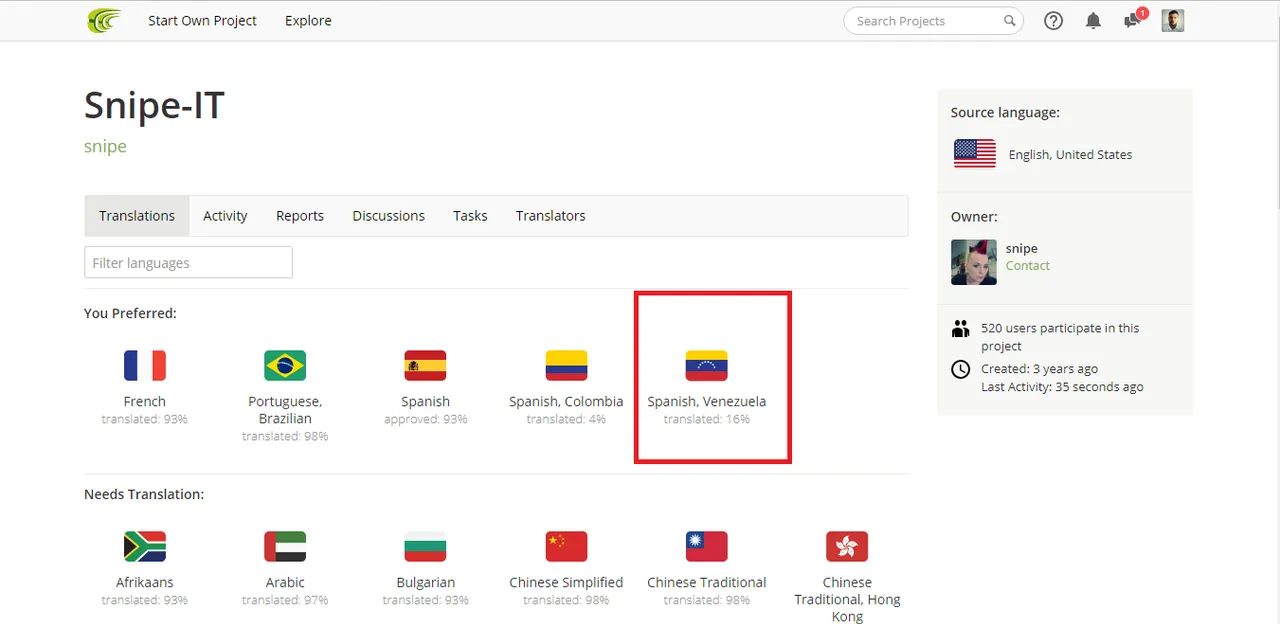Screen dimensions: 1280x624
Task: Click the snipe owner link under title
Action: point(105,147)
